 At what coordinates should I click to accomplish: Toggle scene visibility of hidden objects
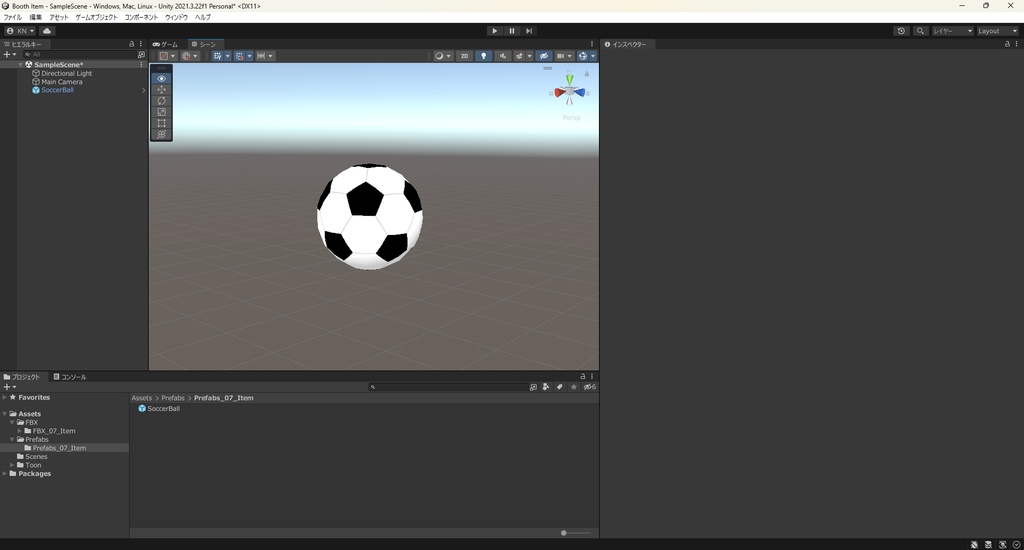tap(543, 56)
